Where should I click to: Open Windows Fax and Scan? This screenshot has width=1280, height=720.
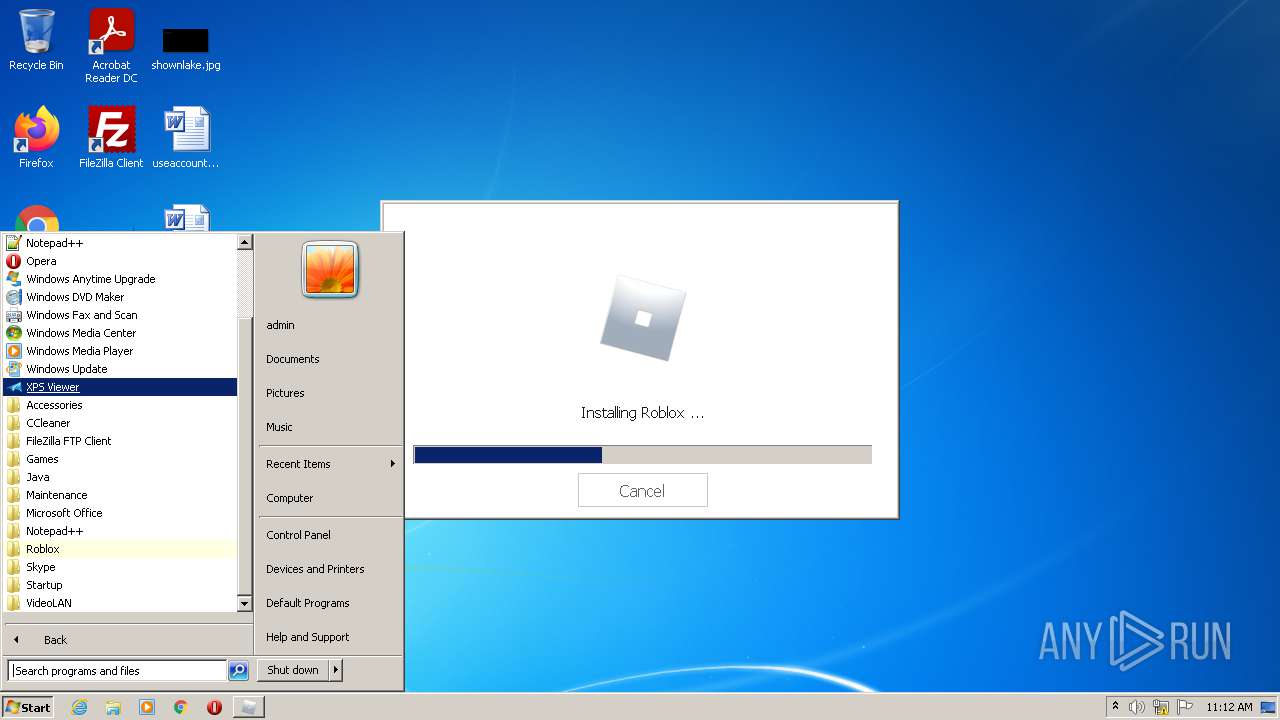(120, 315)
